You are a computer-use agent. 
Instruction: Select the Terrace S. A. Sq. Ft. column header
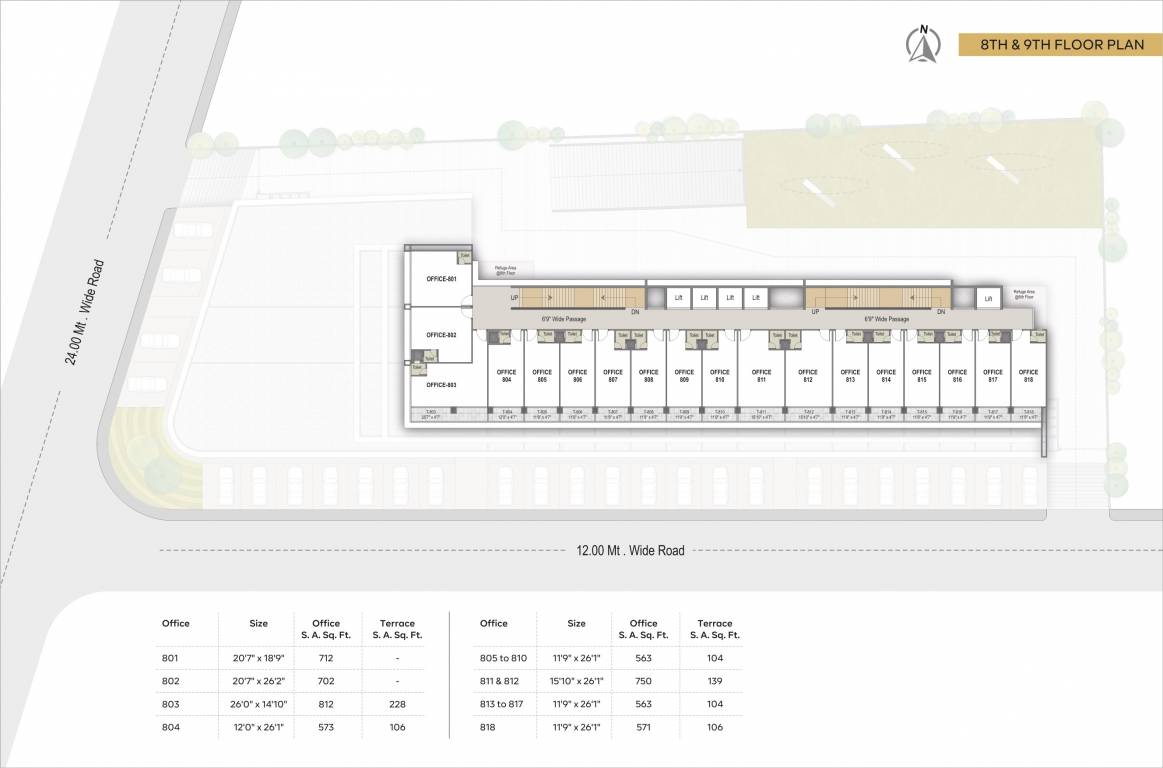(x=398, y=628)
